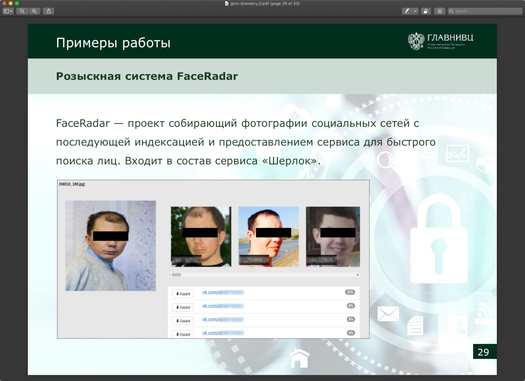Click the large query portrait photo
This screenshot has height=381, width=525.
click(x=110, y=245)
